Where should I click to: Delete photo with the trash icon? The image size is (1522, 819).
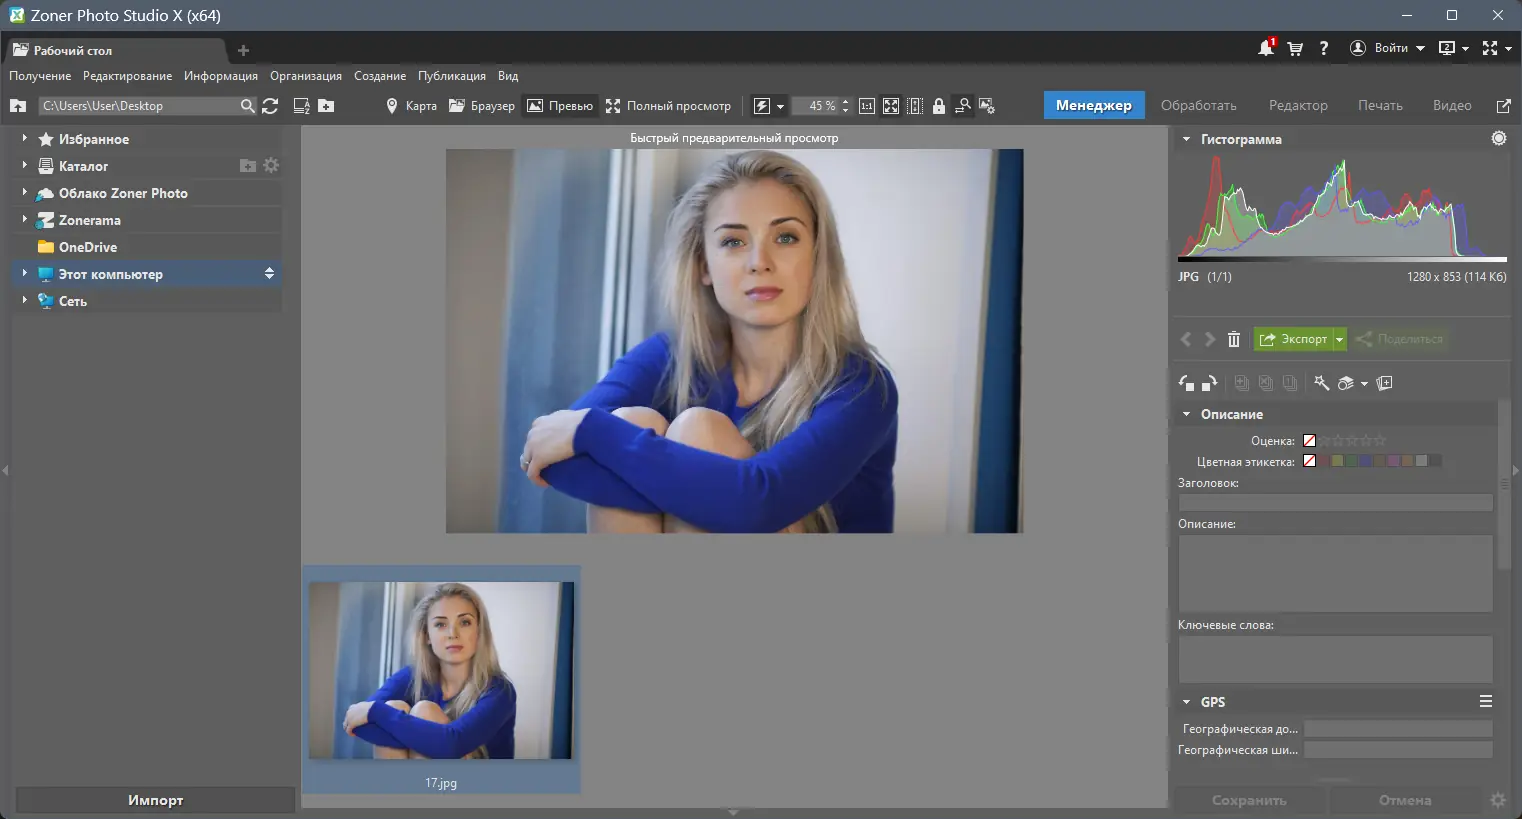pos(1234,339)
